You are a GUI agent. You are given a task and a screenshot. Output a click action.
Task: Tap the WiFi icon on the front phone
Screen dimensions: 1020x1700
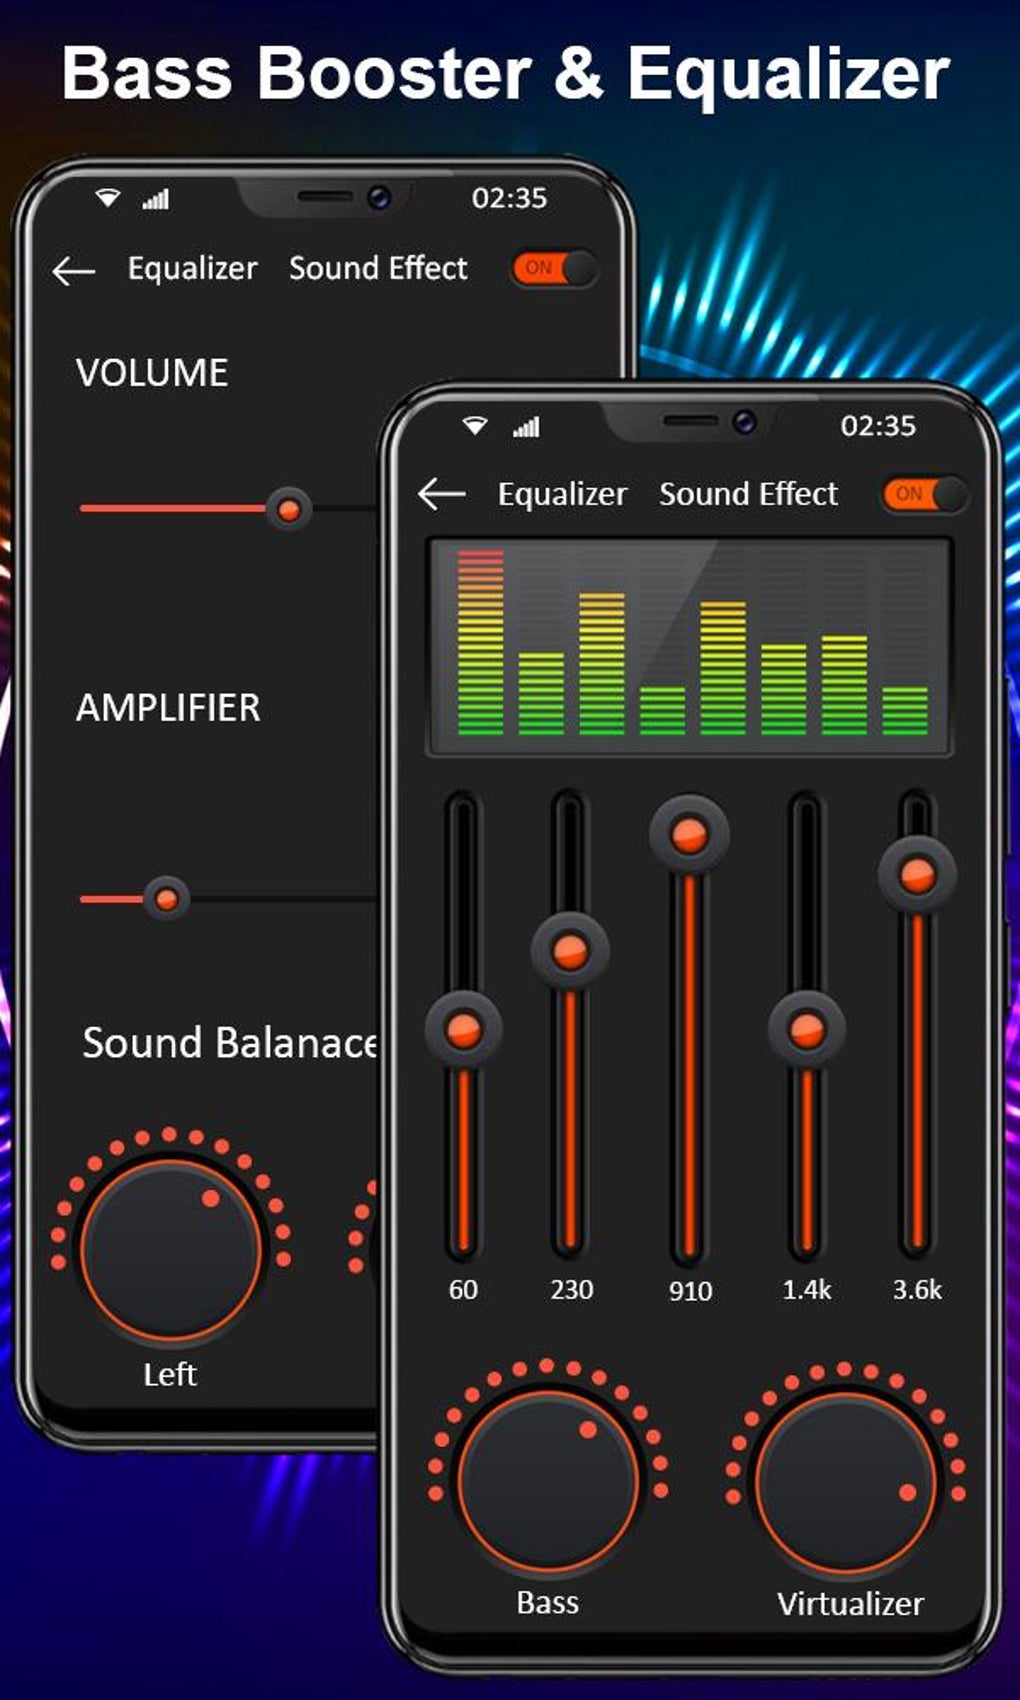pyautogui.click(x=475, y=427)
